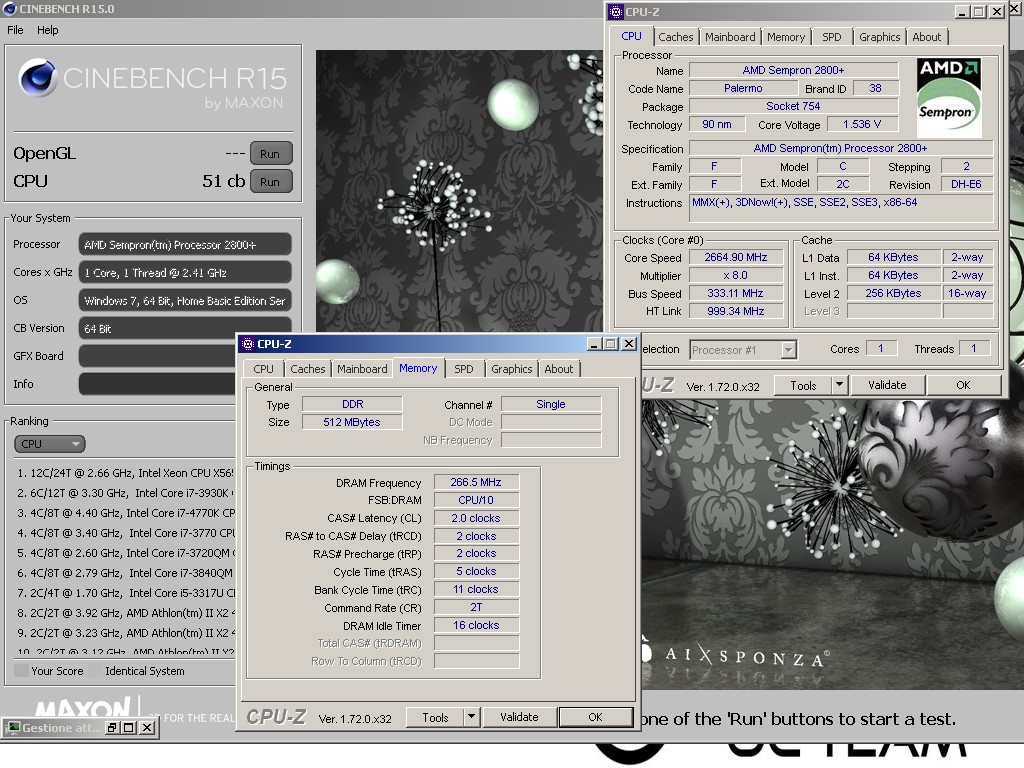Open About tab in CPU-Z Memory window

pos(559,369)
